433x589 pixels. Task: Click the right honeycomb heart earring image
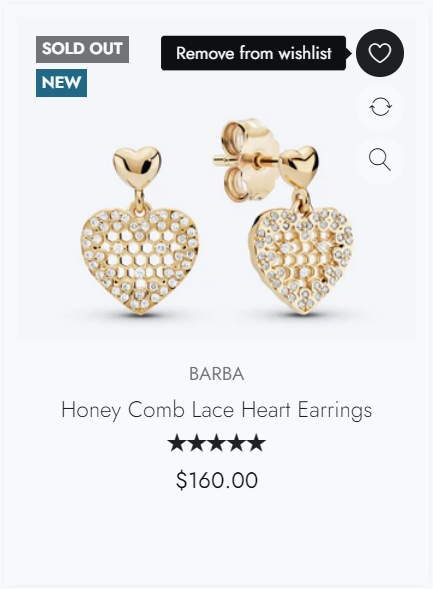pyautogui.click(x=303, y=260)
